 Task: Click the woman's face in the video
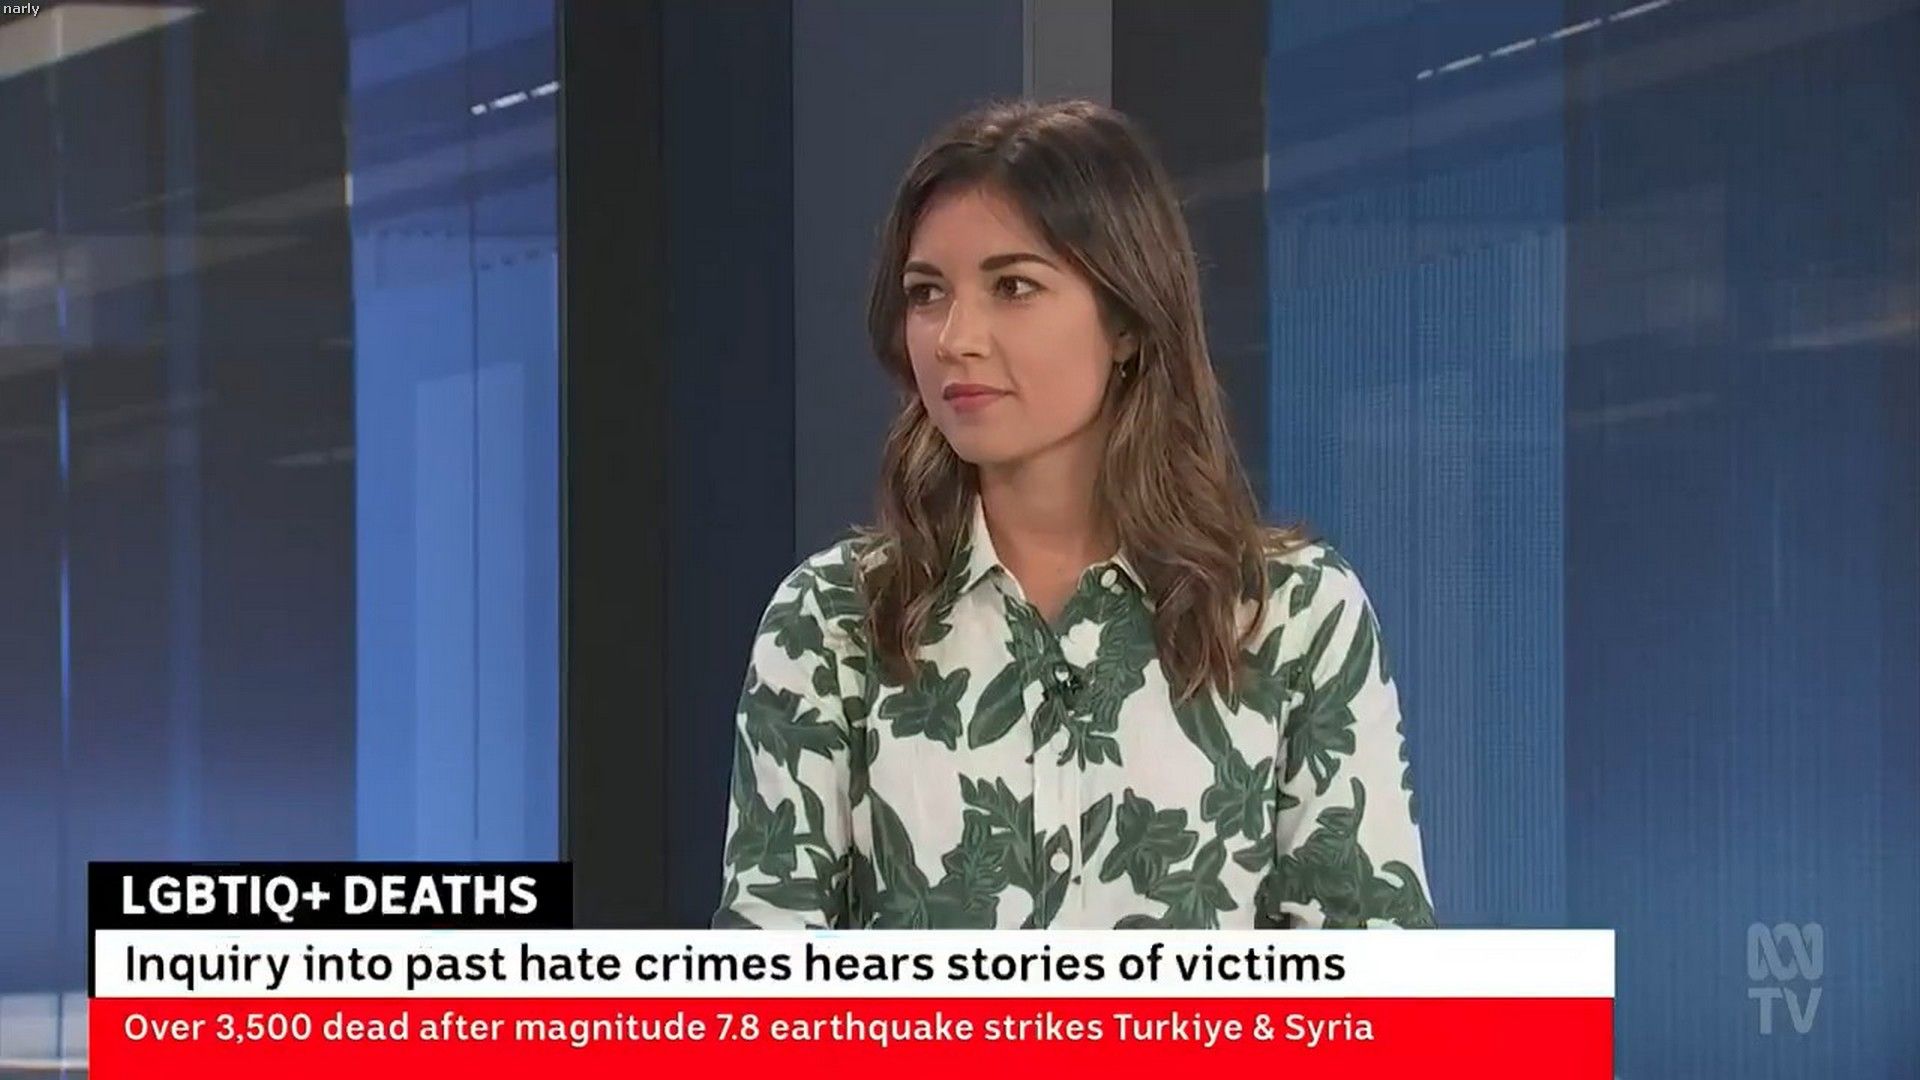(975, 330)
